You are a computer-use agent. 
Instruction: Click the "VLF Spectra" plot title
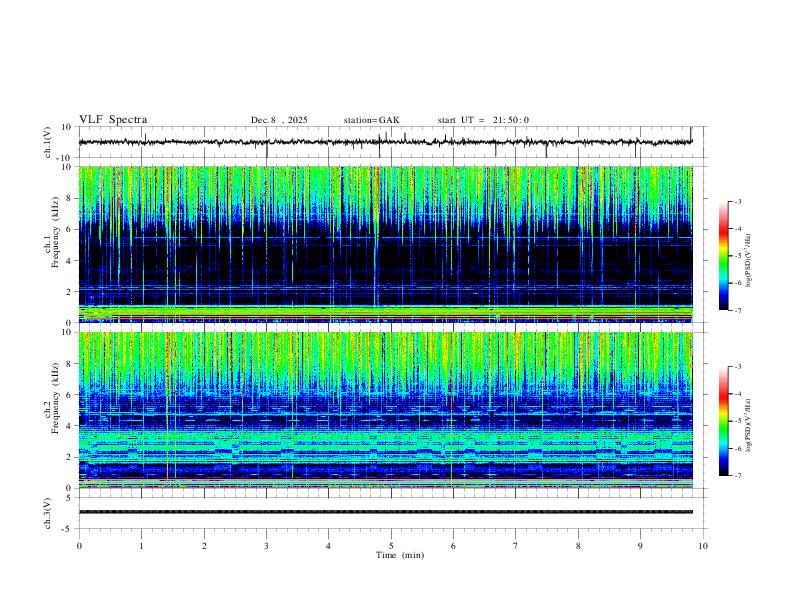pos(113,120)
